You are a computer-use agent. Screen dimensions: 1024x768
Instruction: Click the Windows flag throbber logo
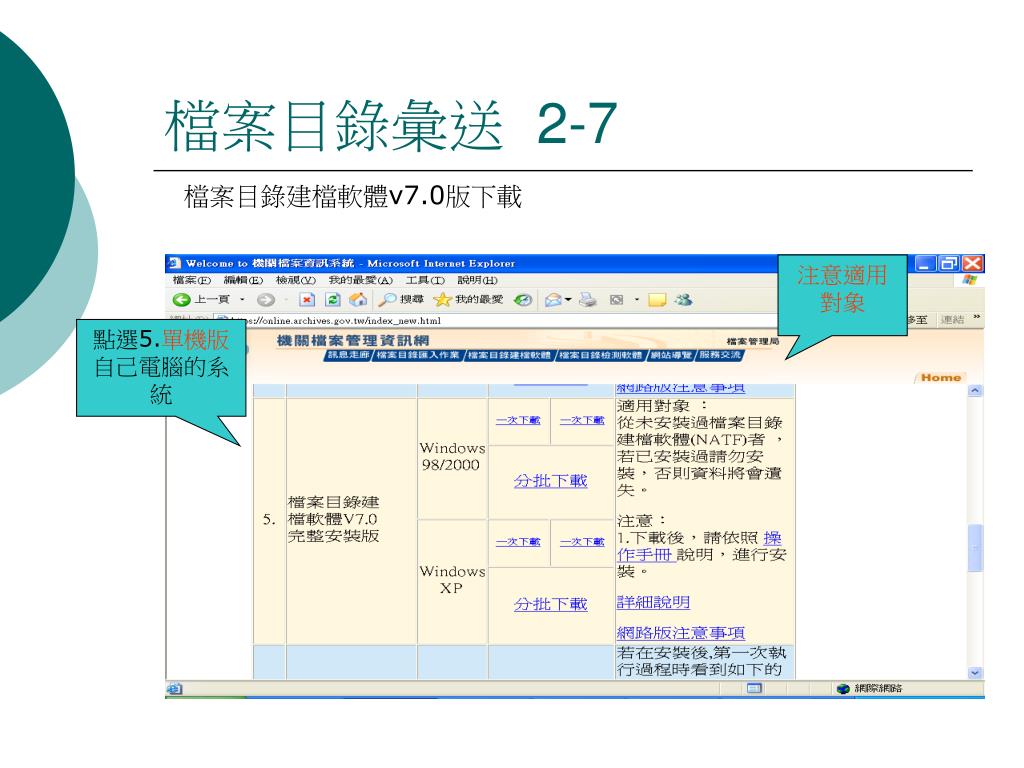[970, 280]
